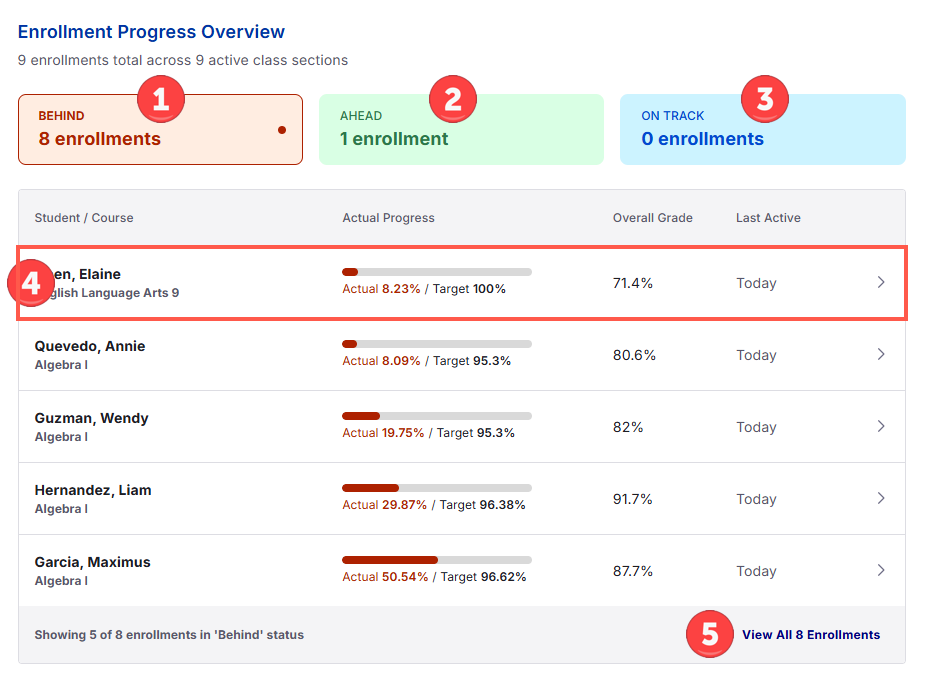The image size is (925, 674).
Task: Expand the Elaine English Language Arts row chevron
Action: click(x=881, y=282)
